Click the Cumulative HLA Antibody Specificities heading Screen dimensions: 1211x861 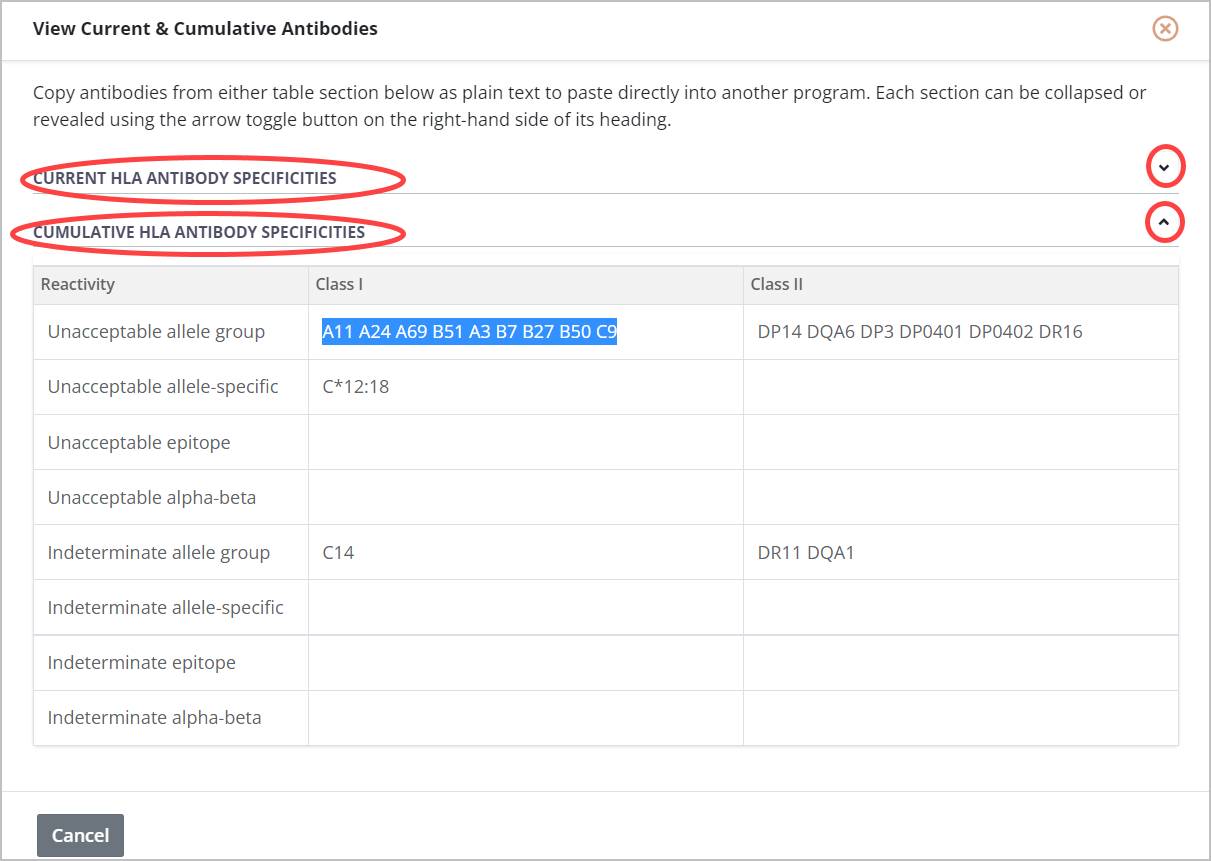point(199,232)
